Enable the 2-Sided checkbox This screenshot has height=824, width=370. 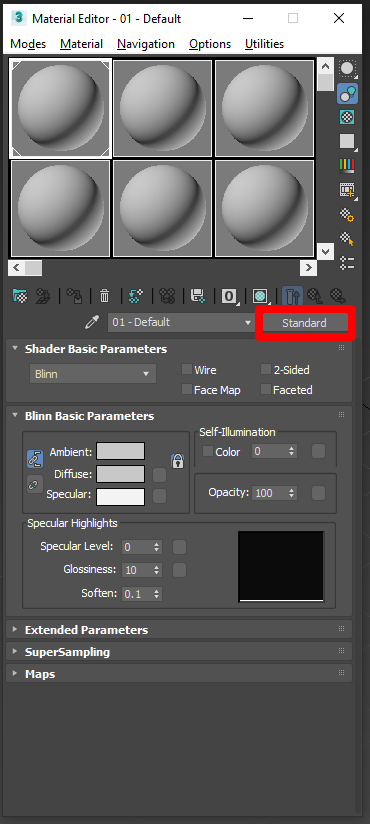click(266, 369)
